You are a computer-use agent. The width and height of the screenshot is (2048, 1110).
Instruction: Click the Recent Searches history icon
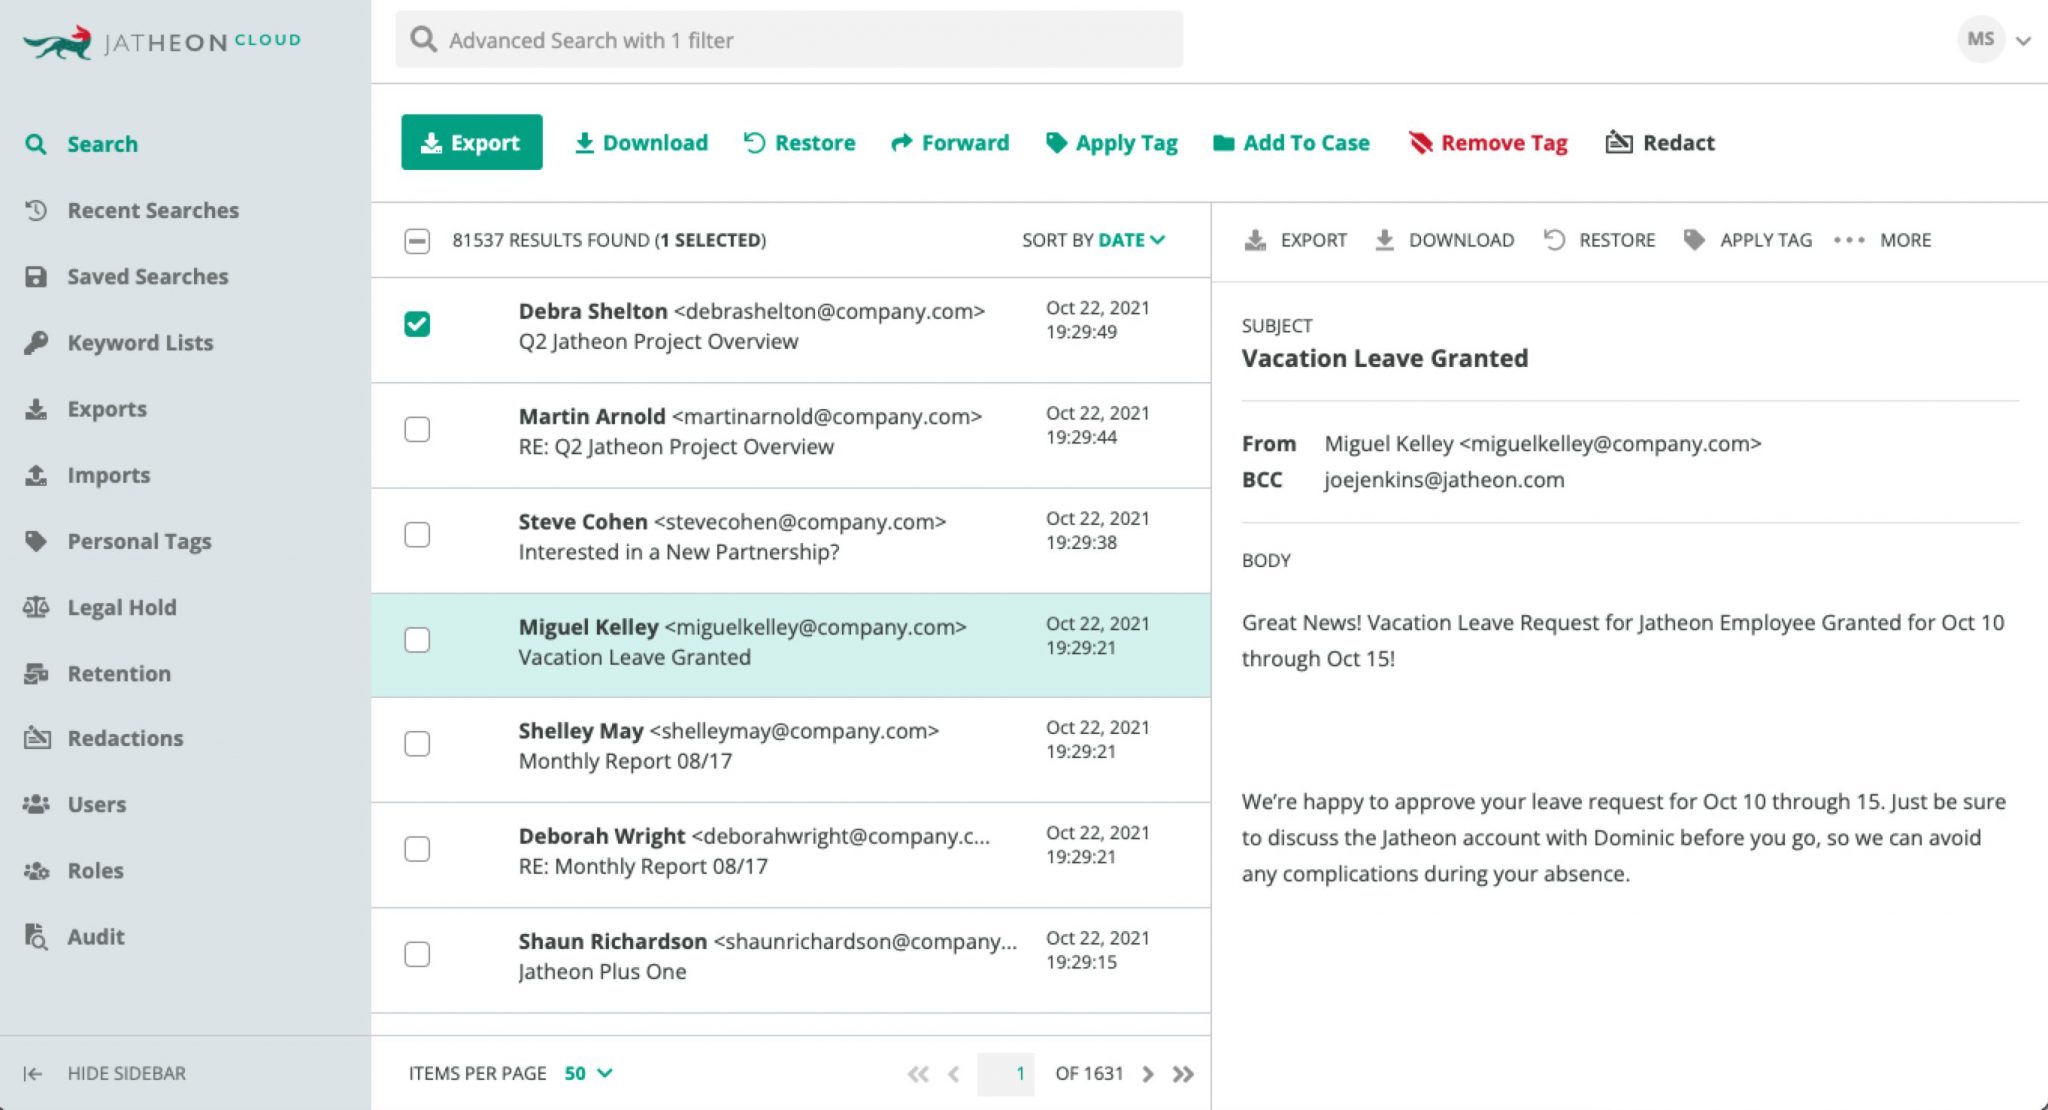click(x=36, y=210)
